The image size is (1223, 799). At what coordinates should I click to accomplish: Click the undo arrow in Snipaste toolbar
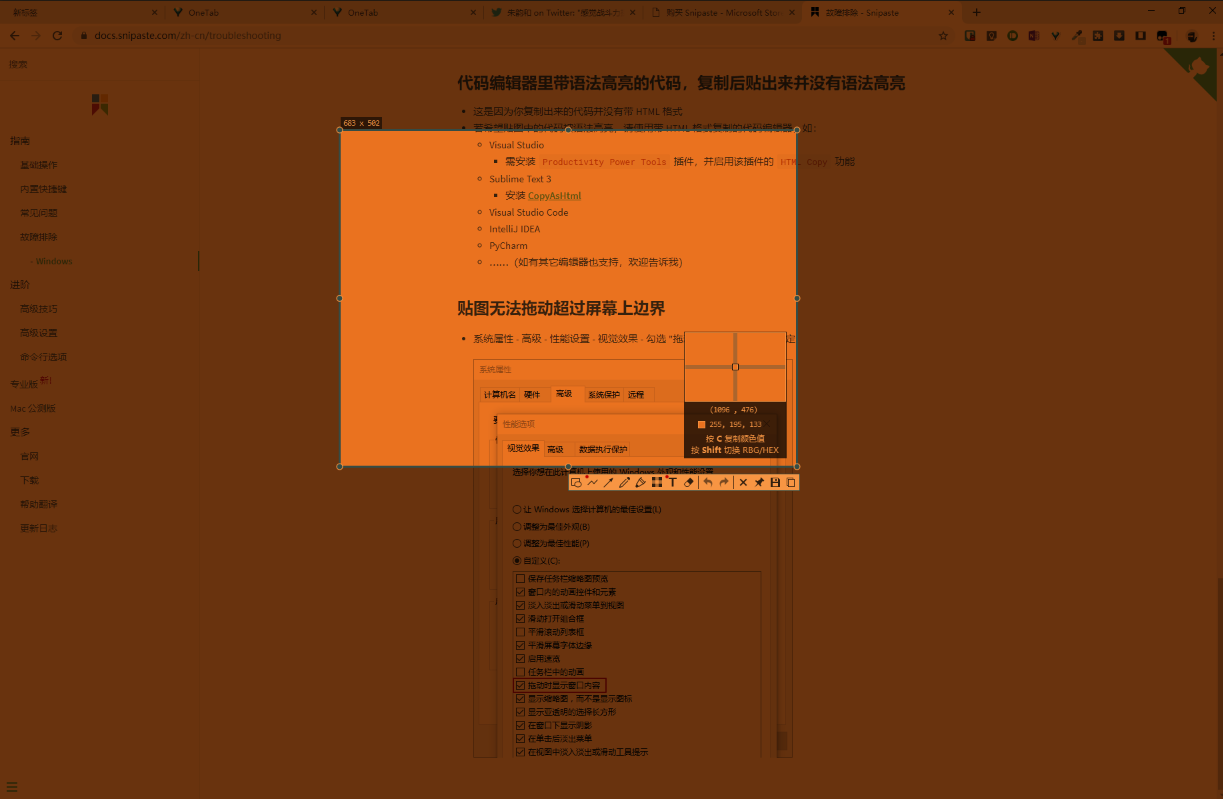[x=708, y=483]
